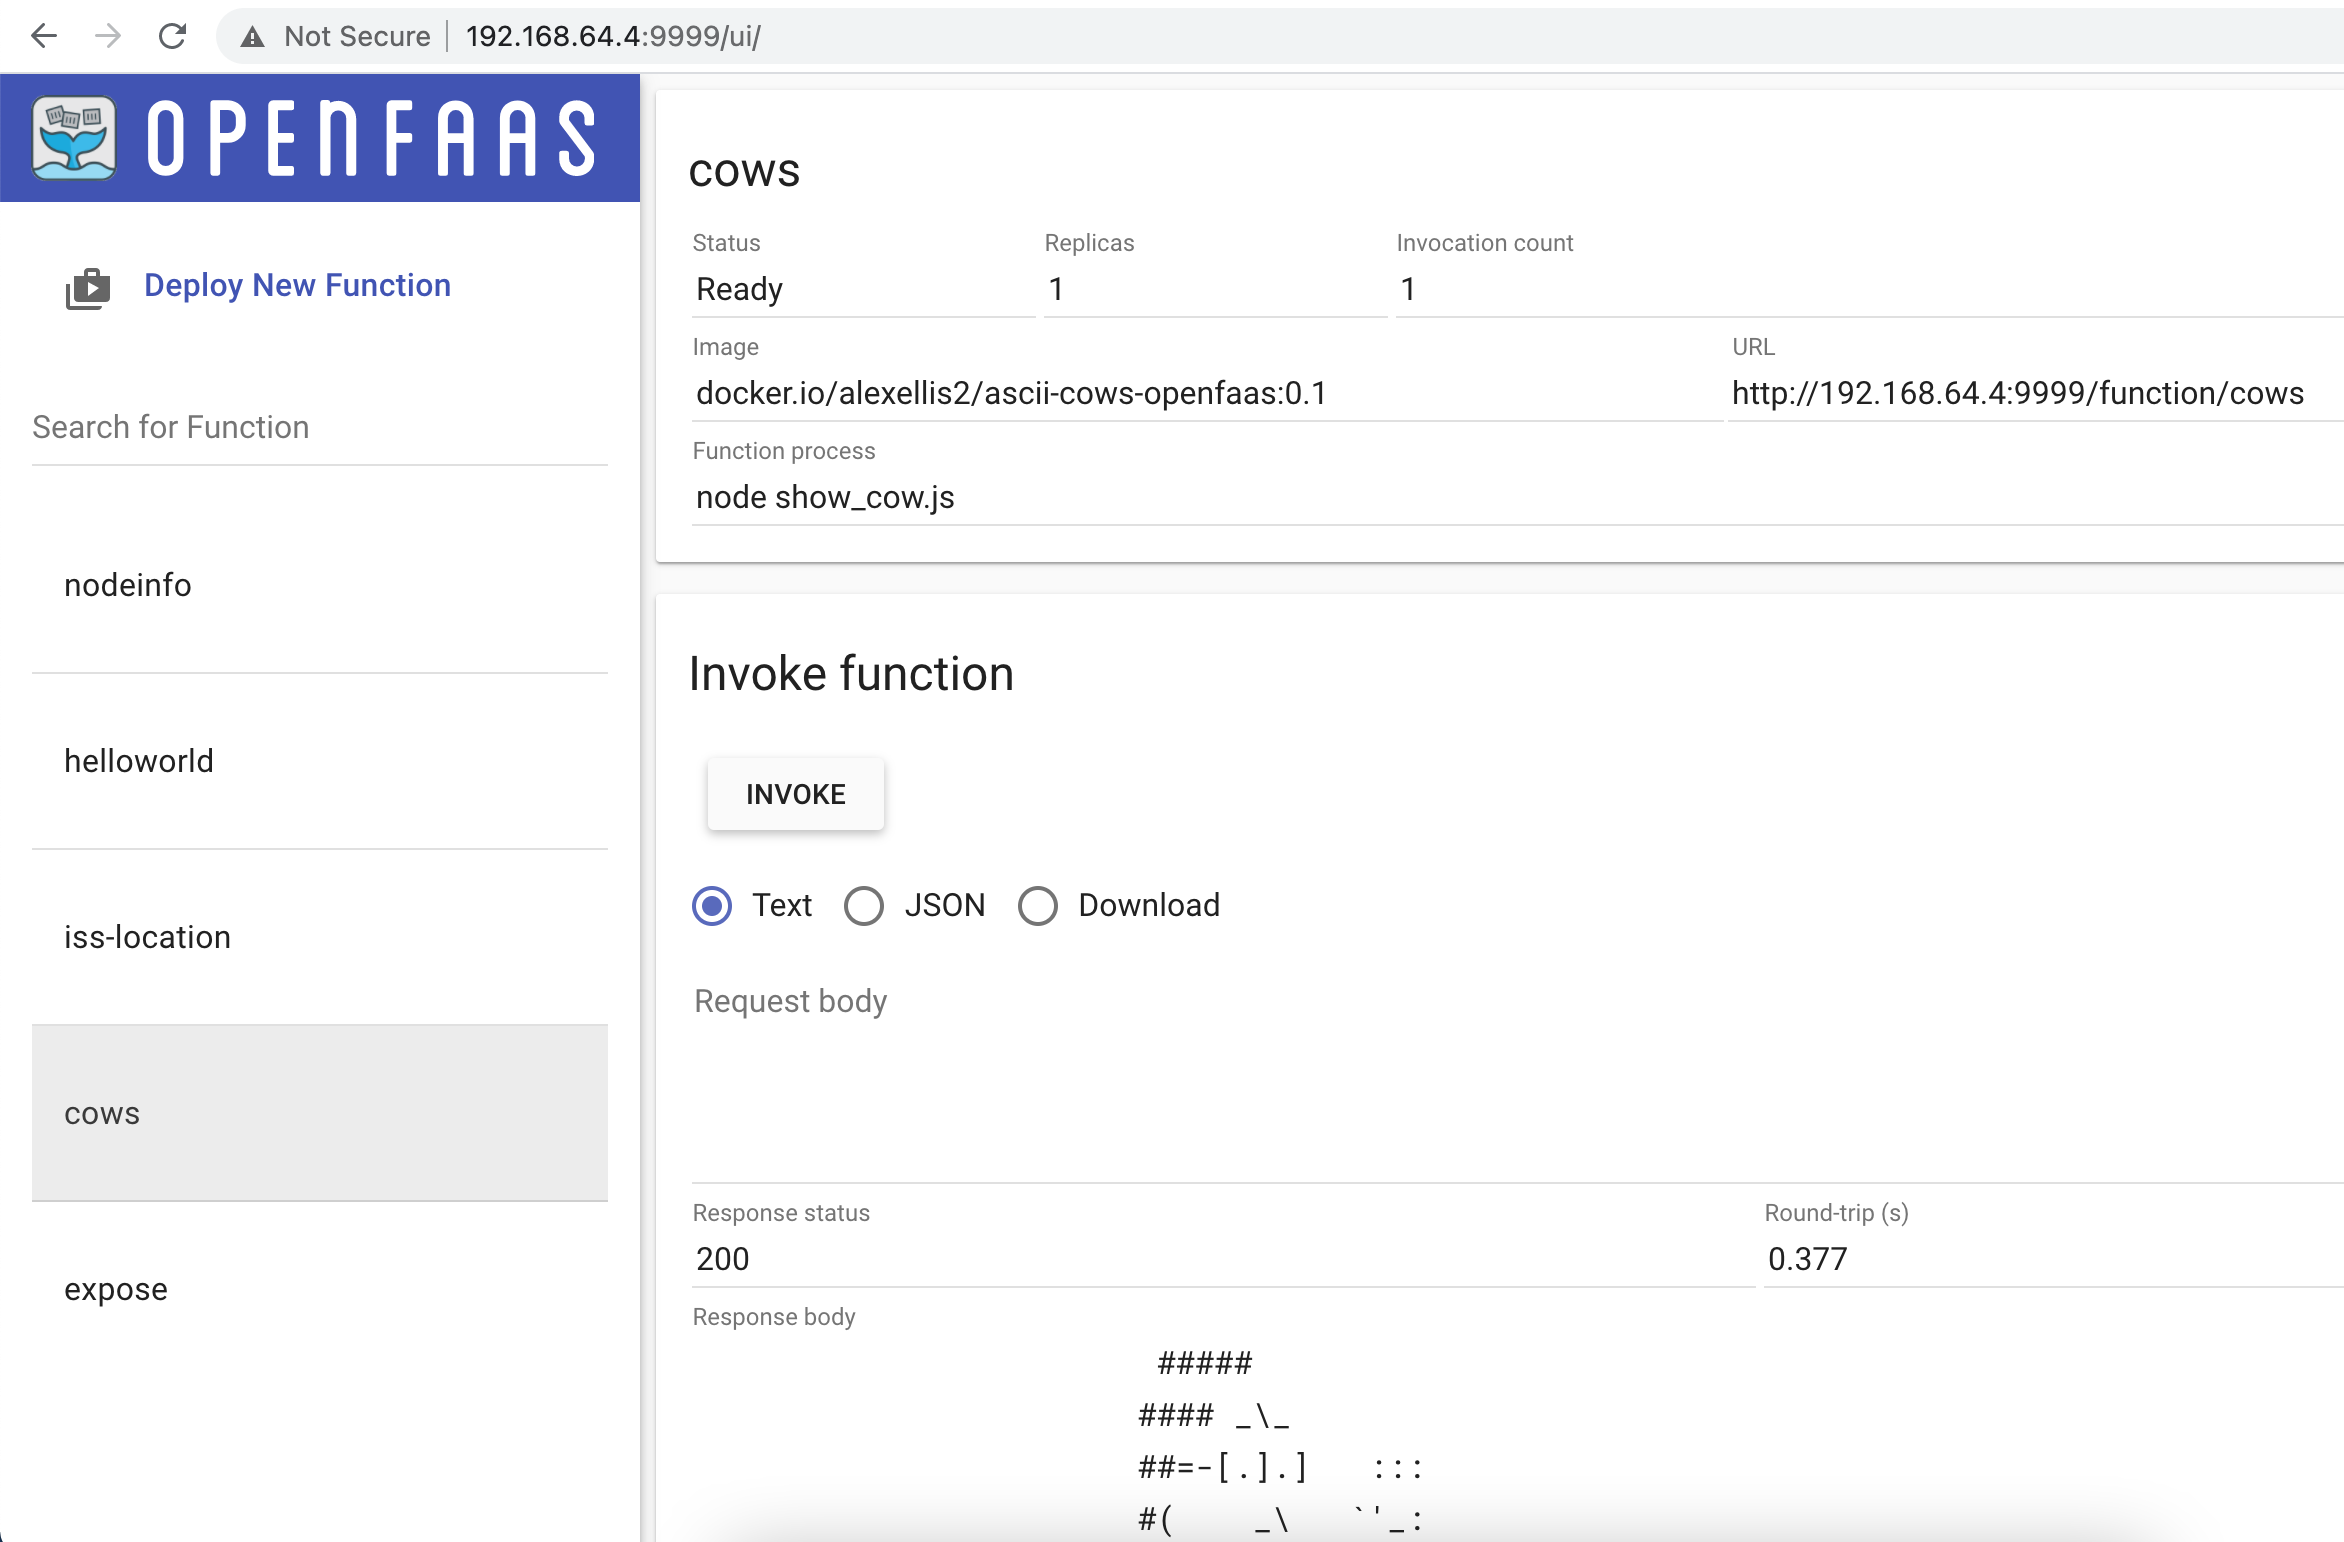Click the Not Secure warning triangle icon
Image resolution: width=2344 pixels, height=1542 pixels.
pyautogui.click(x=253, y=37)
